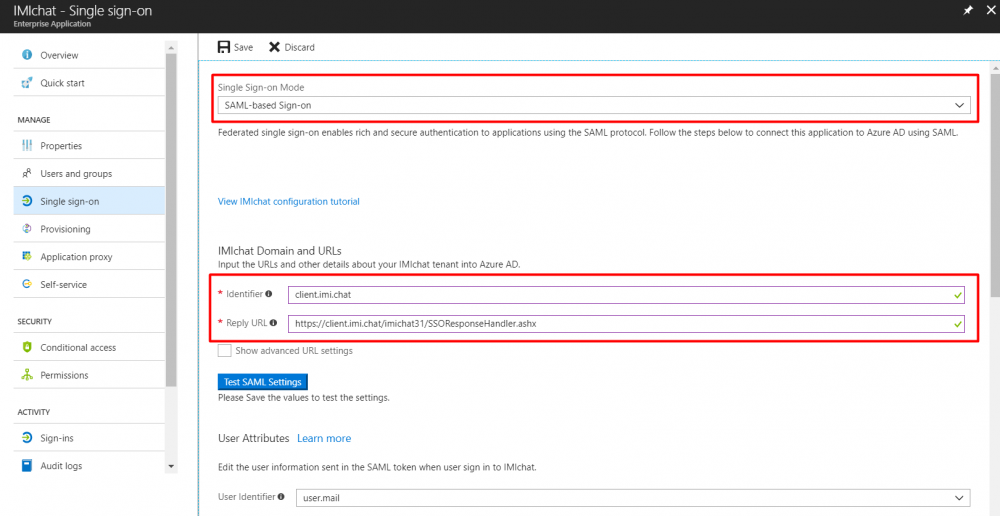Click the sidebar scroll down arrow
1000x516 pixels.
pos(171,467)
